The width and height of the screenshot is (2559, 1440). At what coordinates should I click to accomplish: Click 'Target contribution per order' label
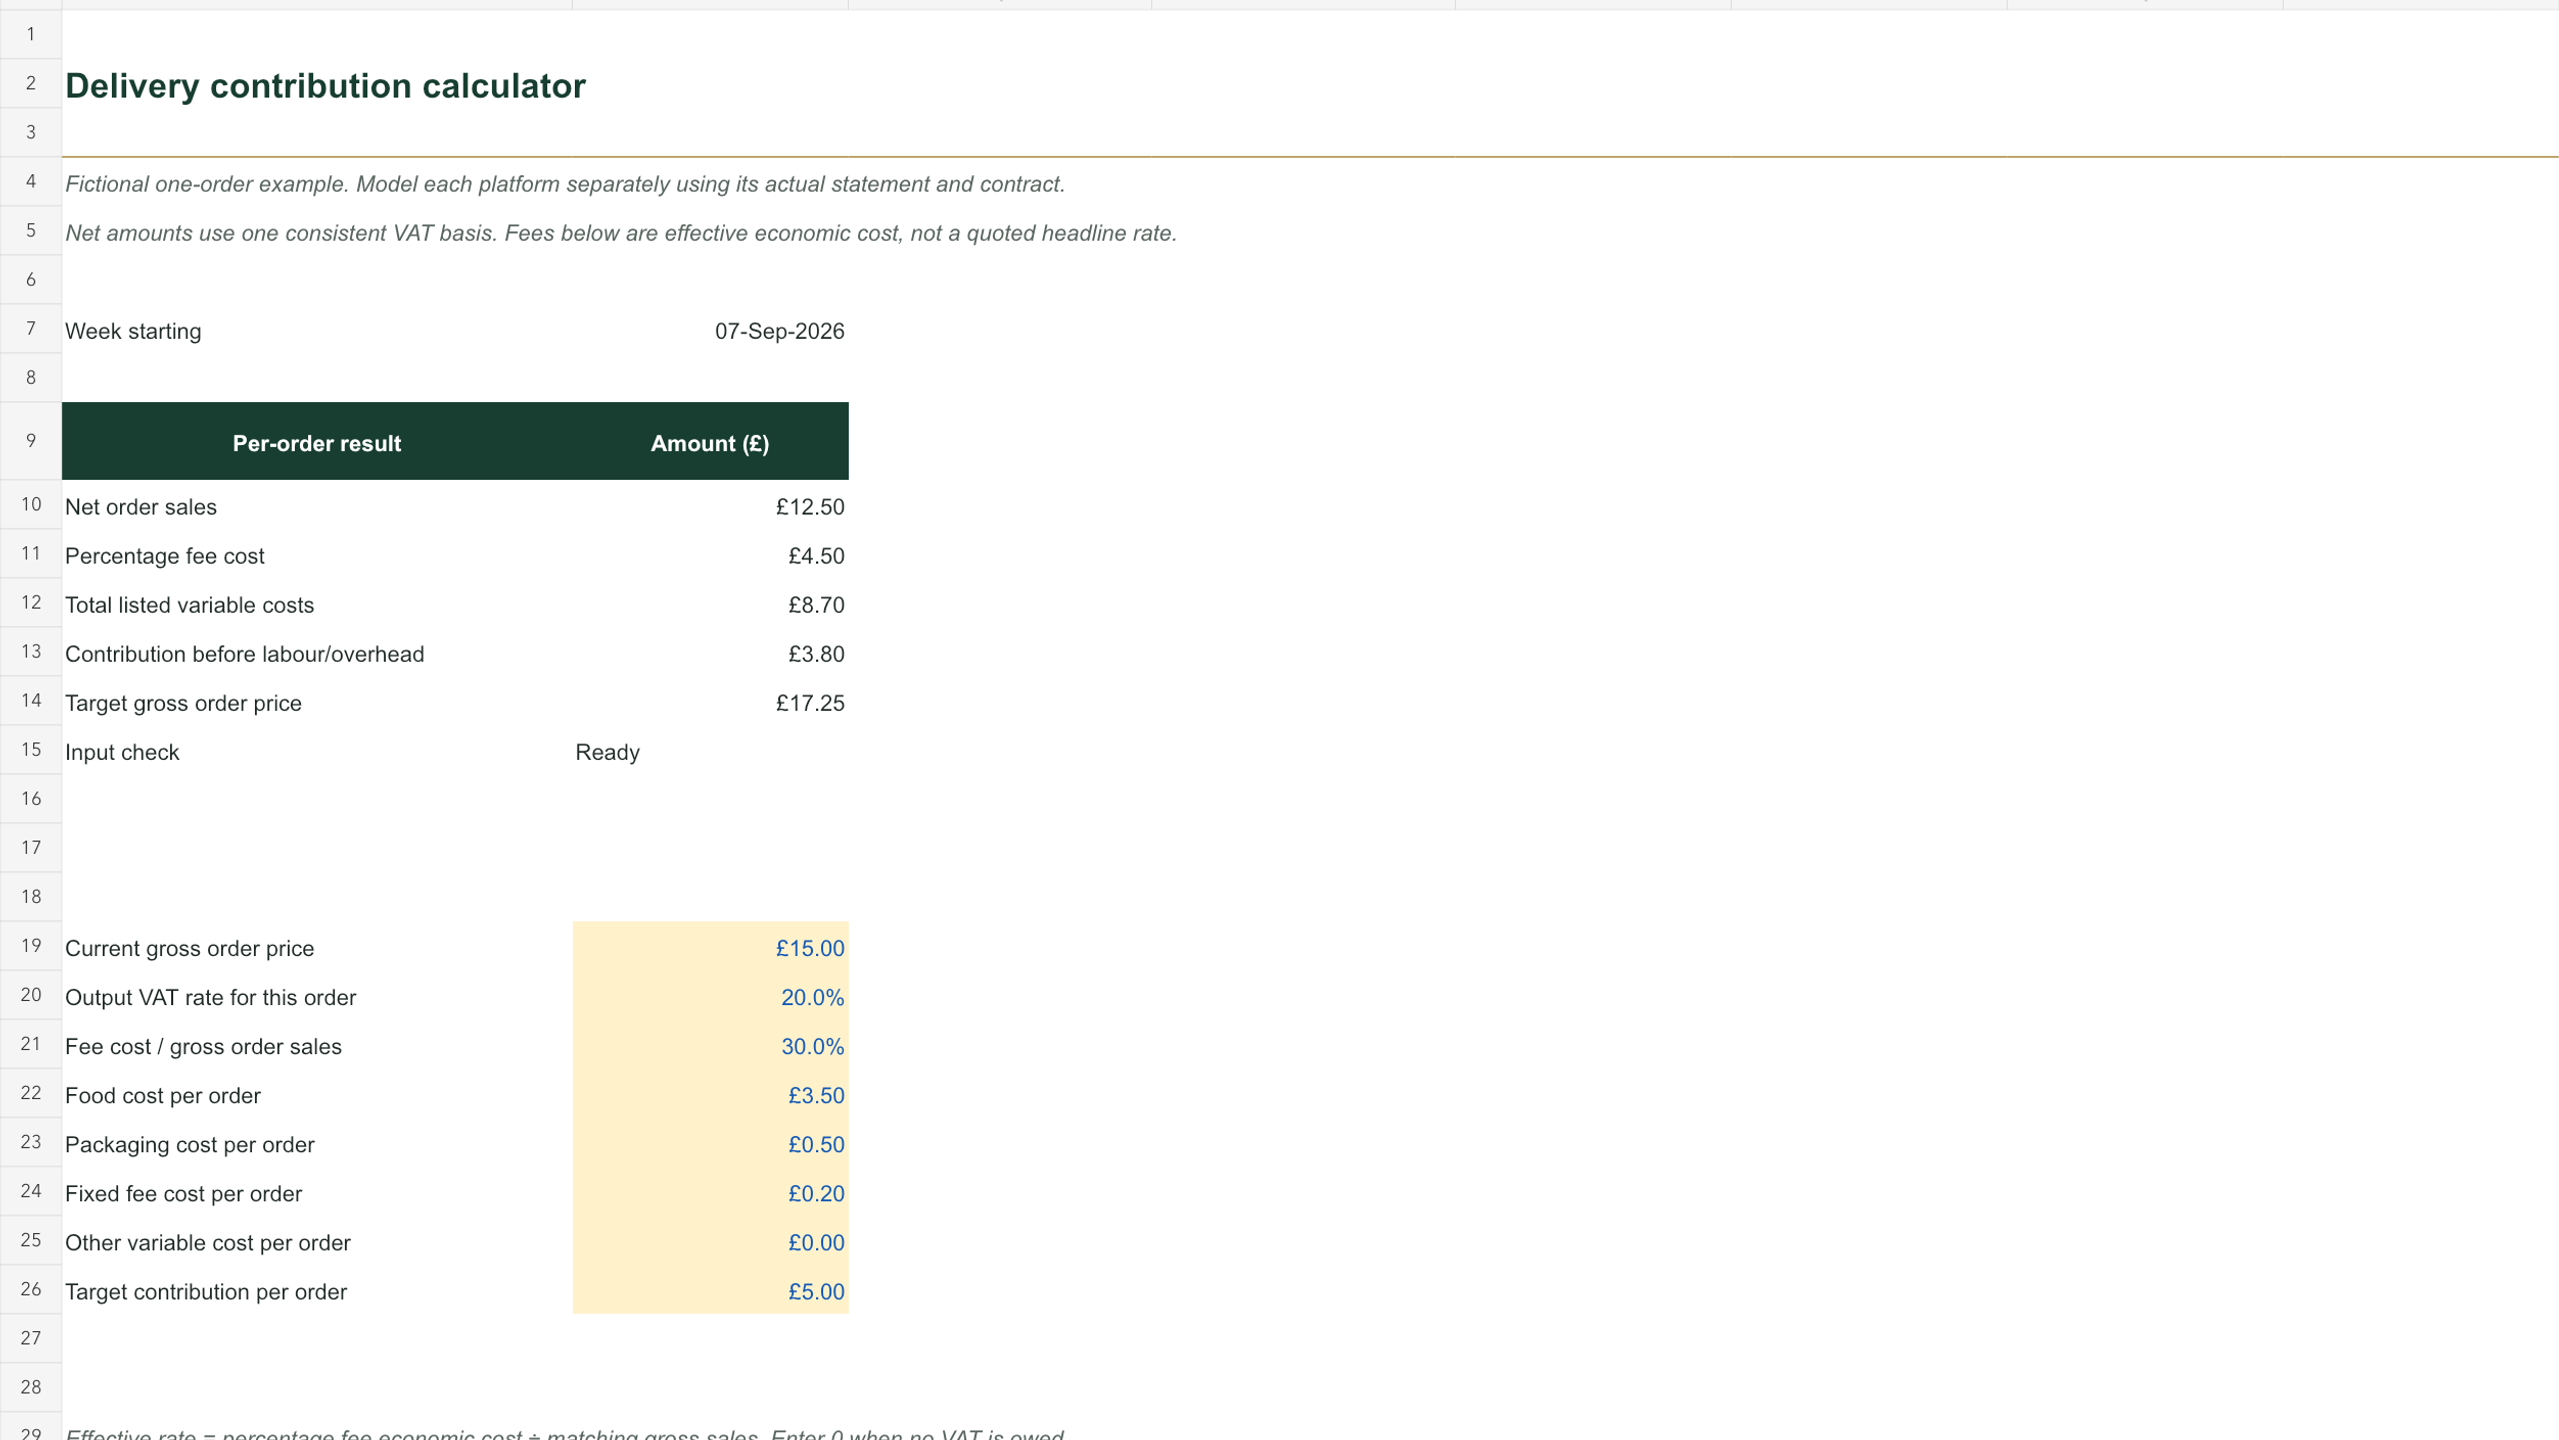(x=206, y=1291)
